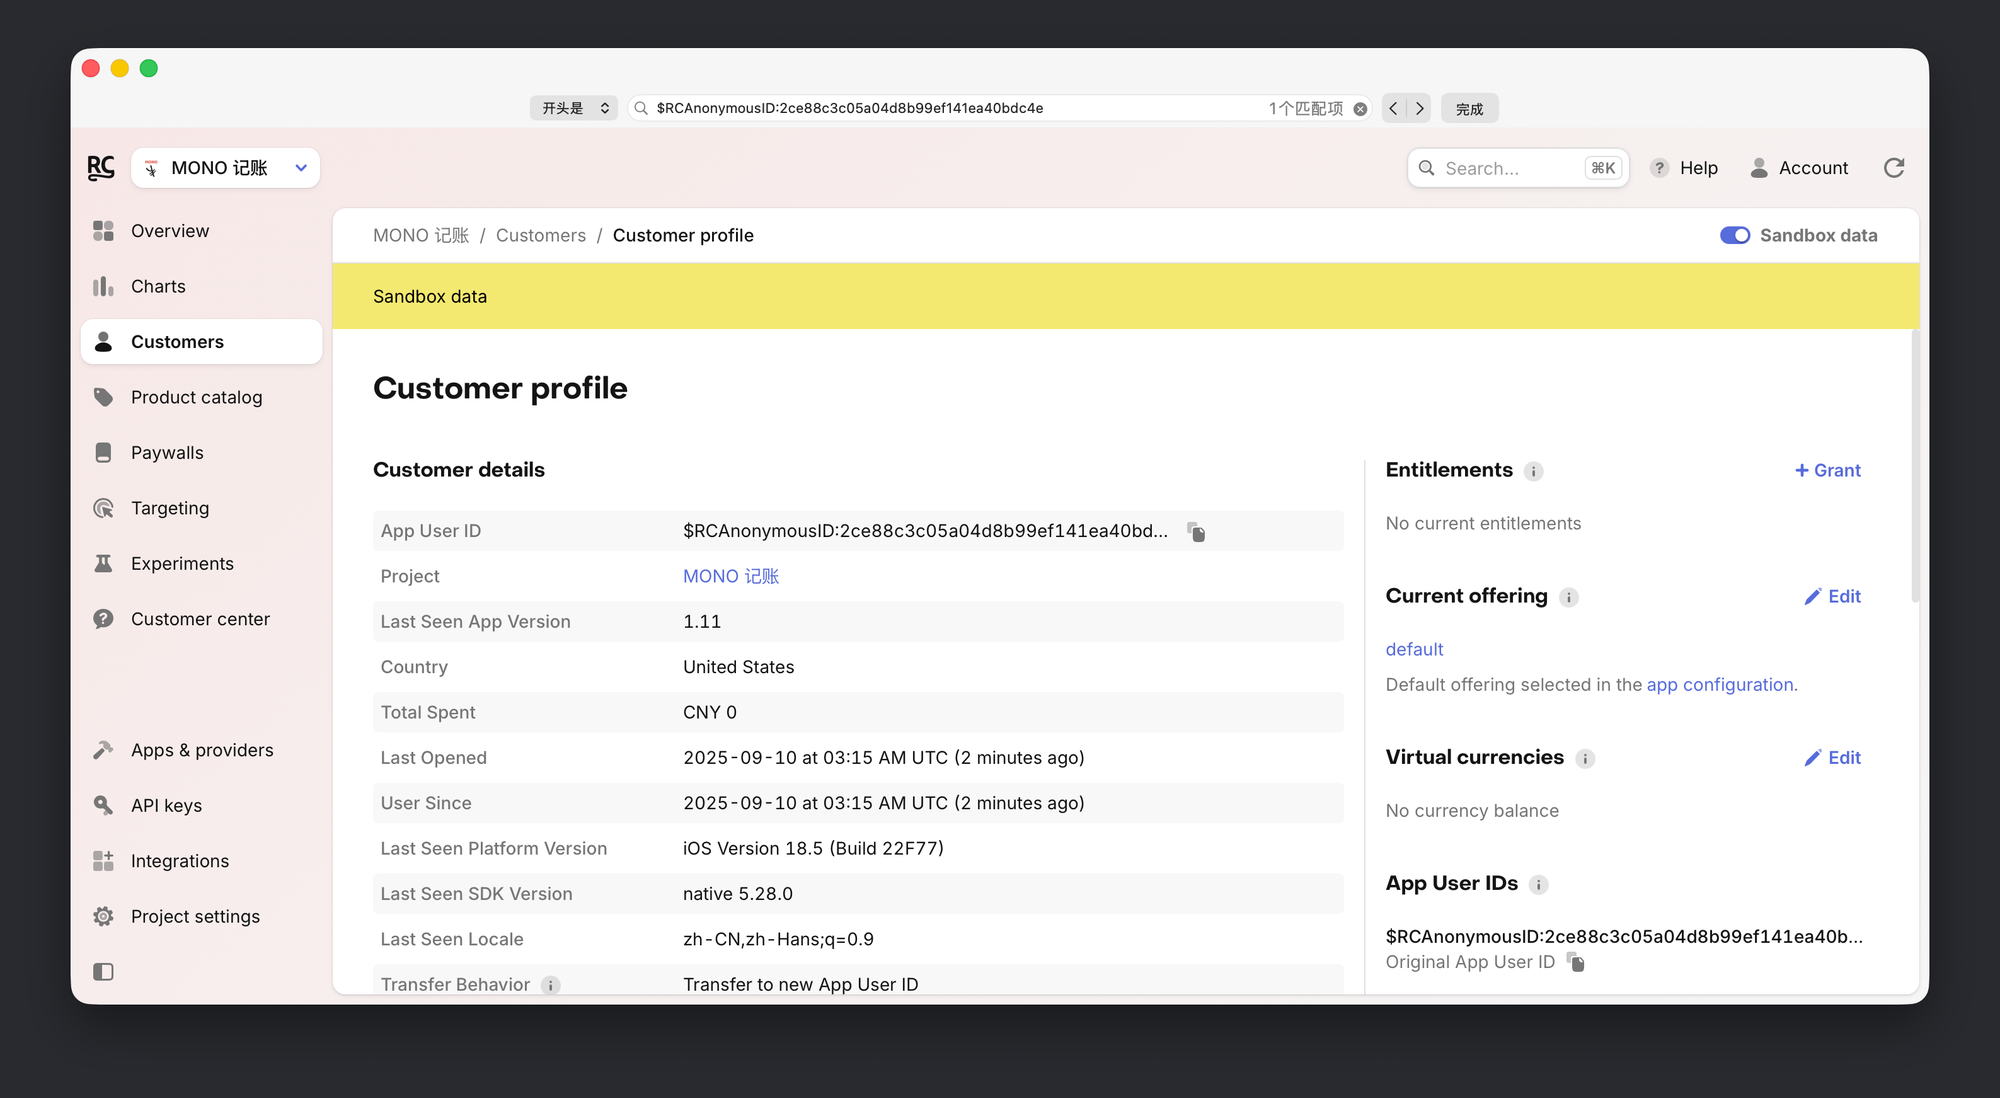Navigate to Product catalog section
The image size is (2000, 1098).
pyautogui.click(x=196, y=398)
